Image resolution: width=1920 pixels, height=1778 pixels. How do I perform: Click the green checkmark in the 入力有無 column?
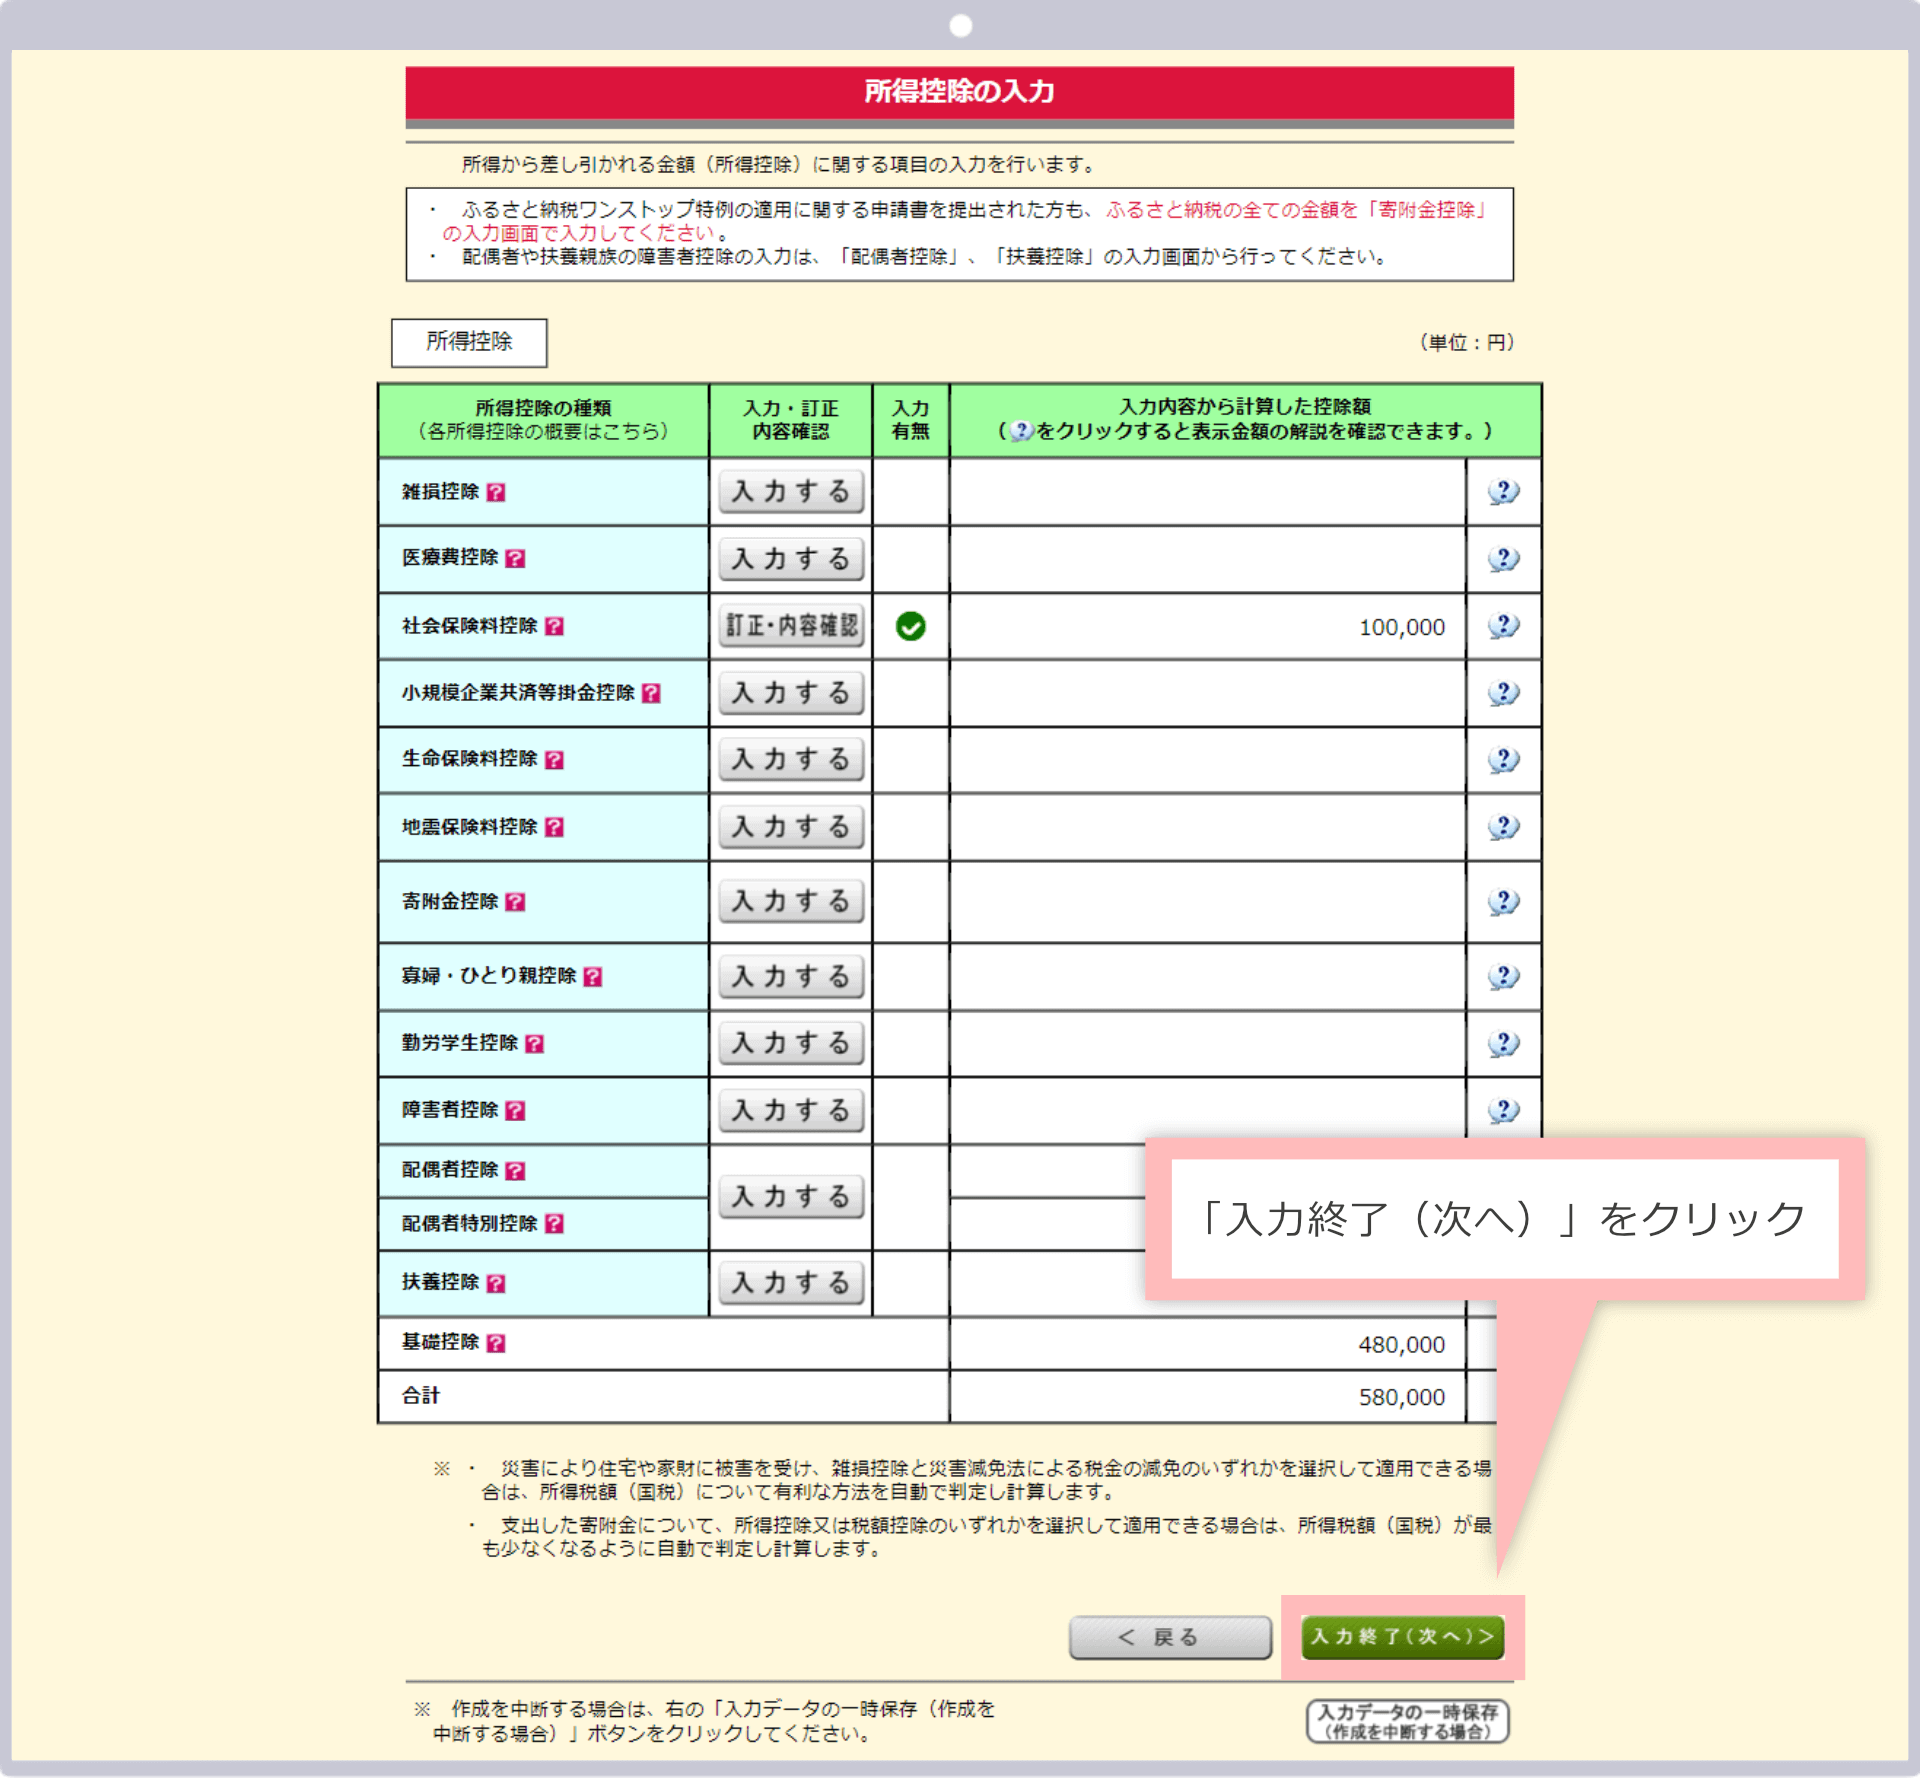911,627
